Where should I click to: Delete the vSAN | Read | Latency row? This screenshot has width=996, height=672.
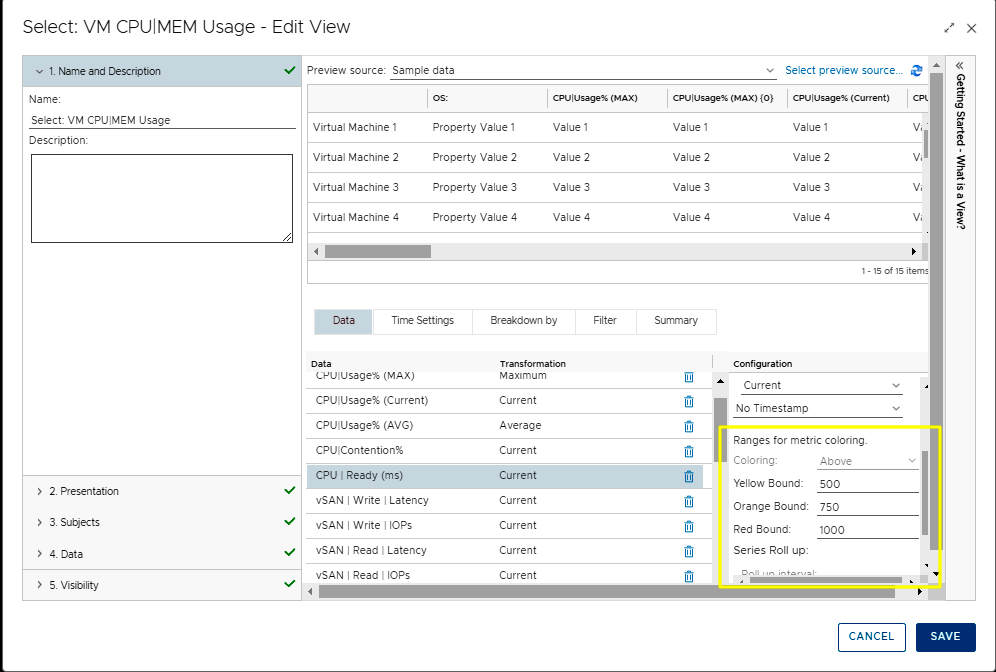point(688,551)
